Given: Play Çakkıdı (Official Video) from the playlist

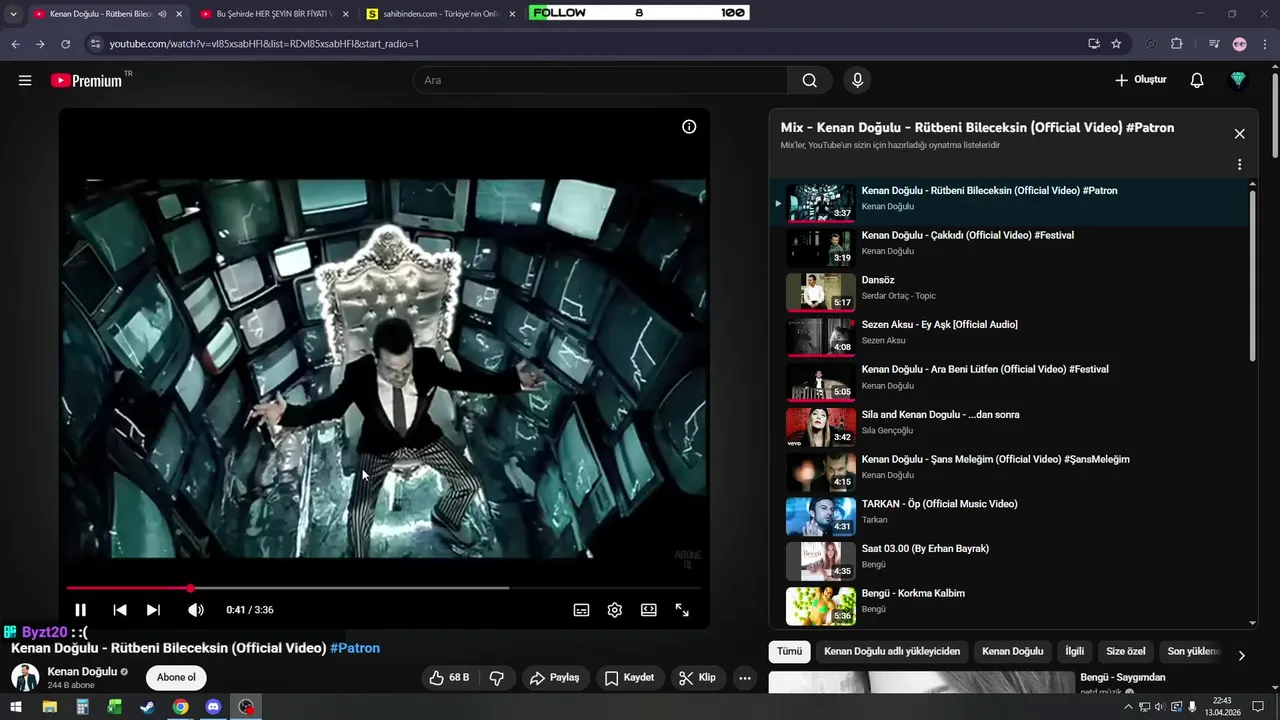Looking at the screenshot, I should tap(1009, 247).
